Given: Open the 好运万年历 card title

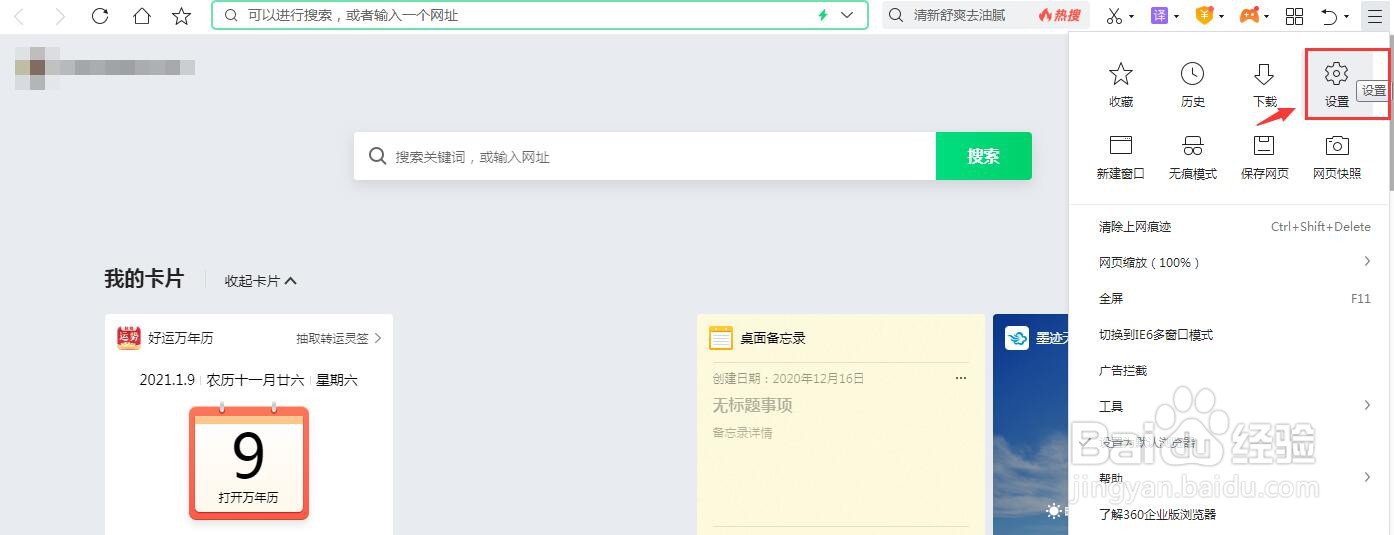Looking at the screenshot, I should pos(181,338).
